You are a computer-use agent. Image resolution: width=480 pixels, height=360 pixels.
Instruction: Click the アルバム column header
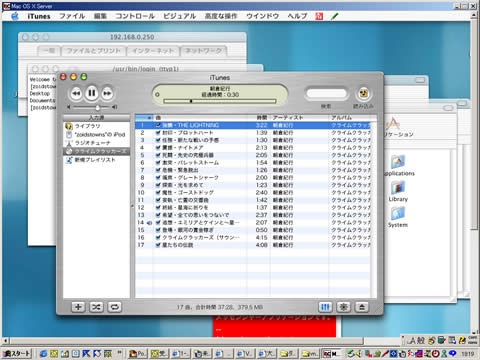[350, 118]
